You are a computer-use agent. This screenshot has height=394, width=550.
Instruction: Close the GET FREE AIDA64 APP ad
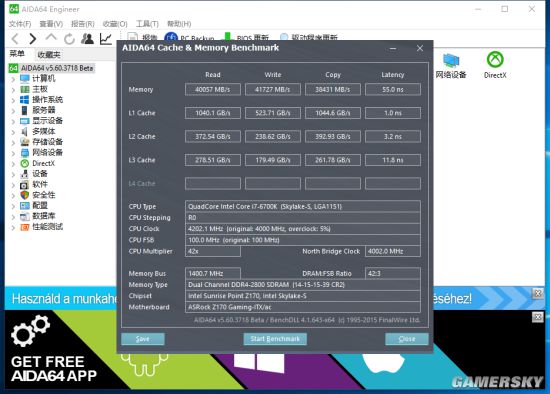click(537, 318)
